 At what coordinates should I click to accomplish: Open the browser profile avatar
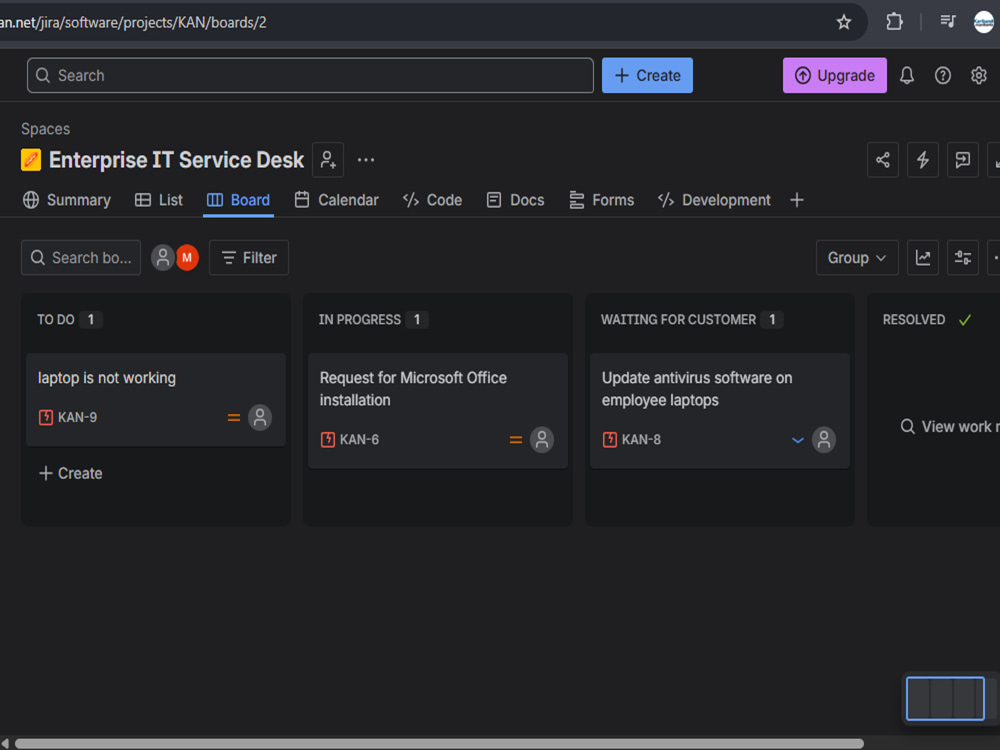[x=983, y=22]
